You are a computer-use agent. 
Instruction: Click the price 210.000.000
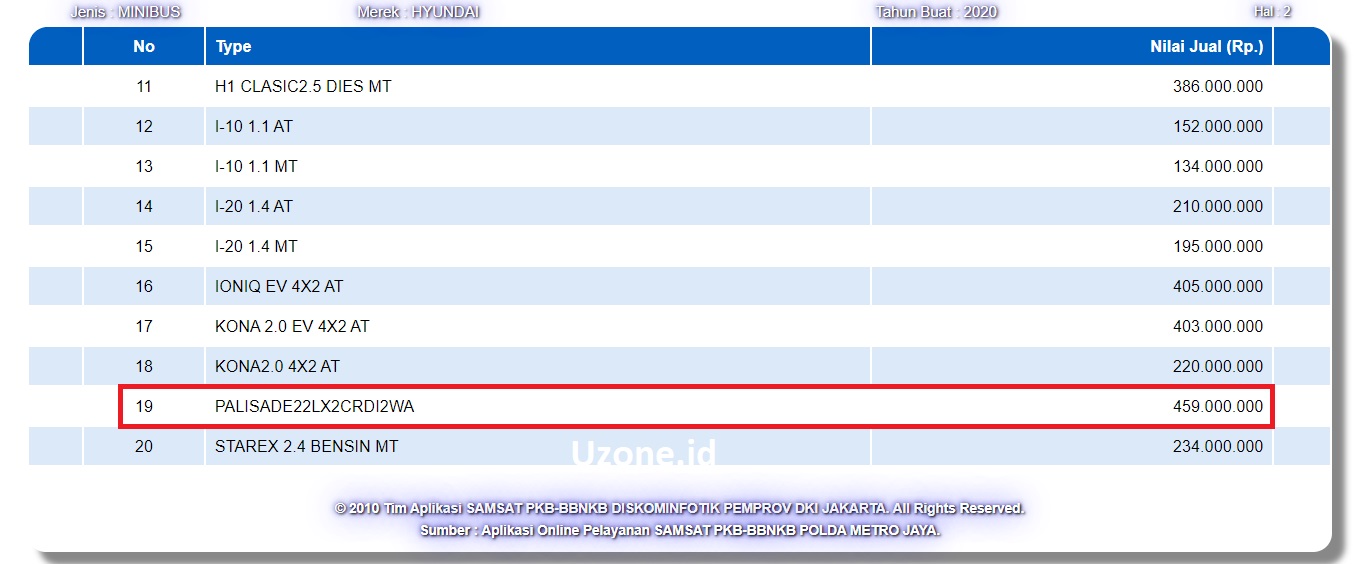[1217, 207]
